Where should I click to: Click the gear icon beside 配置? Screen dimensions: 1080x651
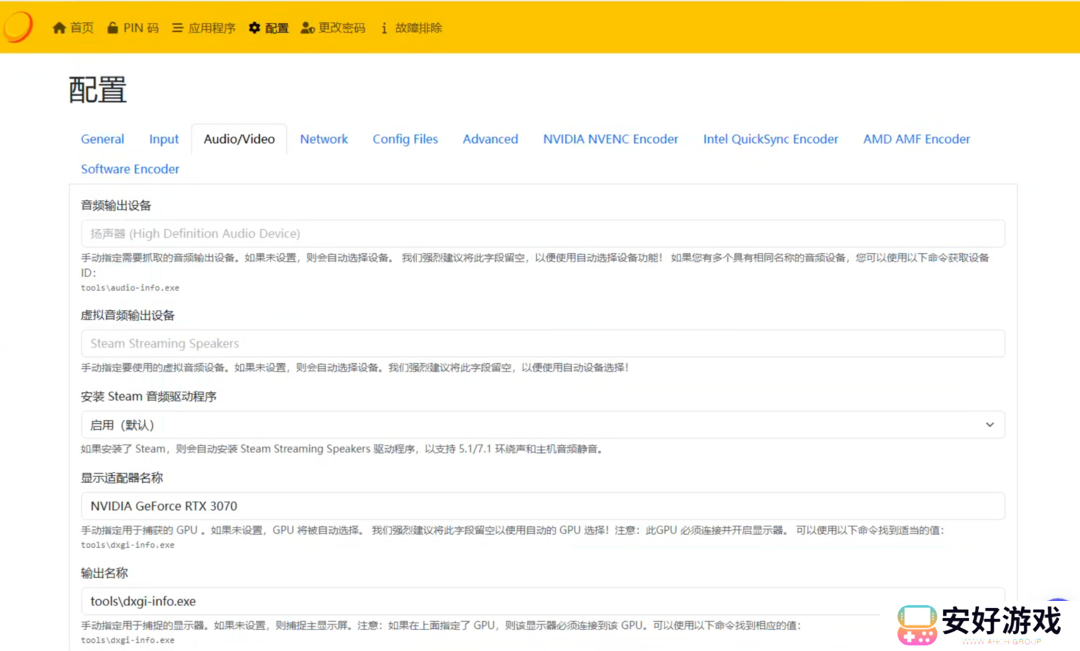tap(254, 28)
